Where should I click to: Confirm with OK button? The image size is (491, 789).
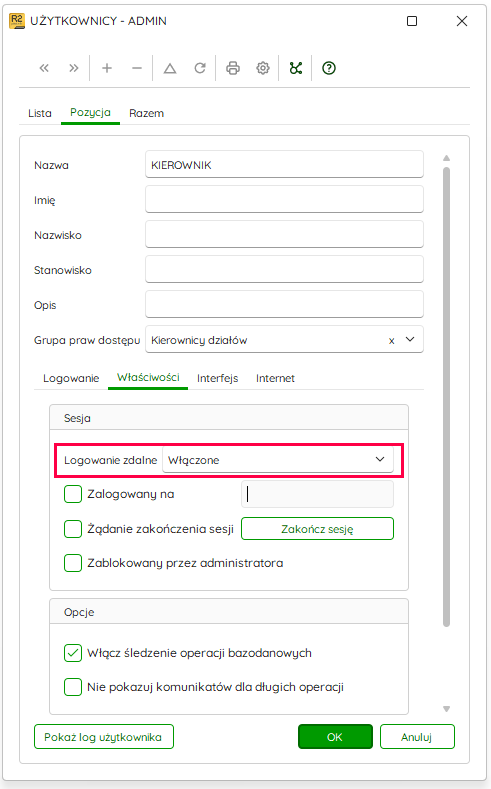(x=335, y=737)
